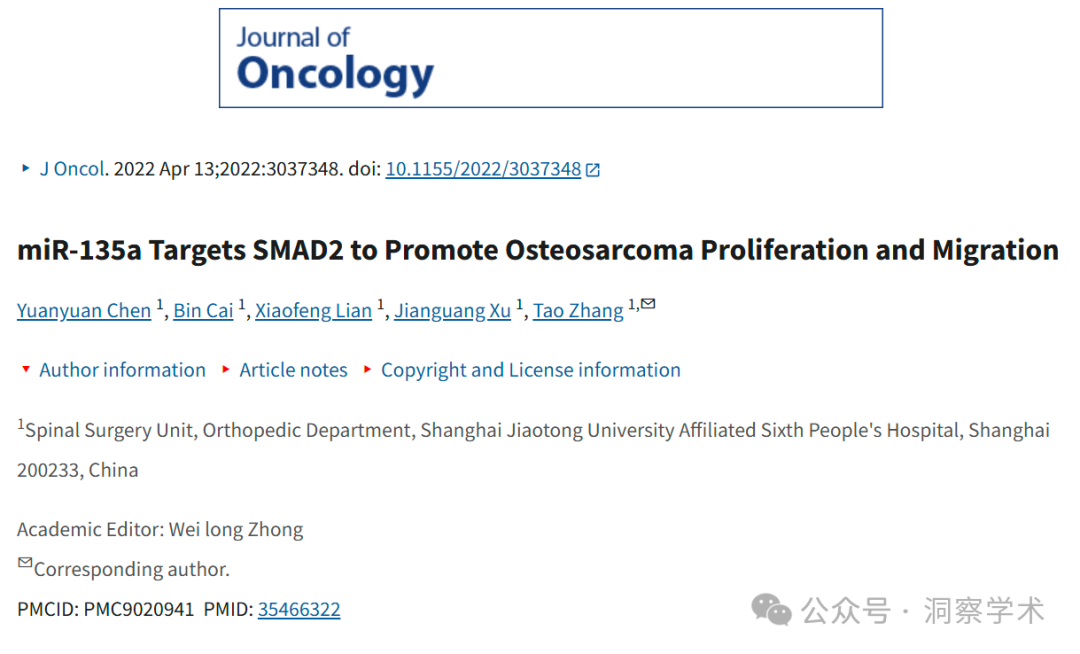Click the article title about miR-135a
The image size is (1080, 654).
point(538,250)
